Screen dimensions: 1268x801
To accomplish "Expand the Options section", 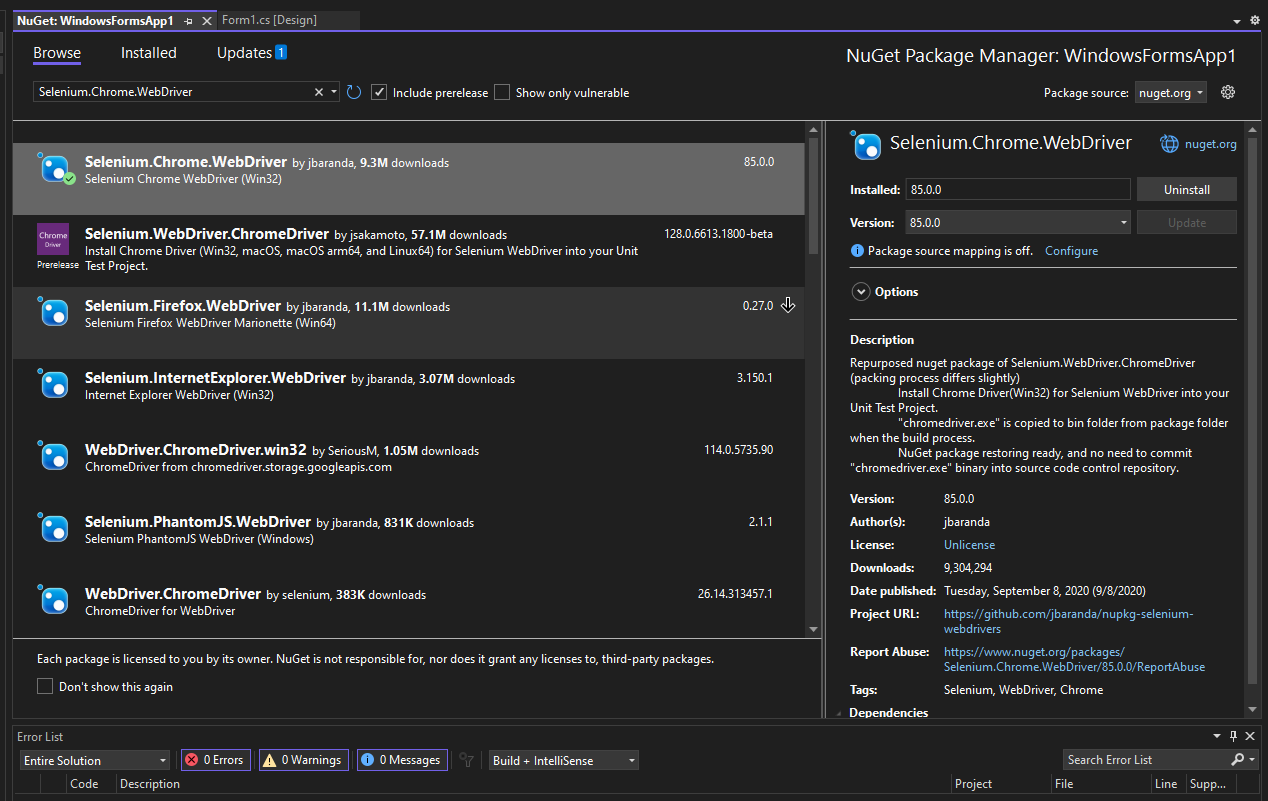I will coord(860,292).
